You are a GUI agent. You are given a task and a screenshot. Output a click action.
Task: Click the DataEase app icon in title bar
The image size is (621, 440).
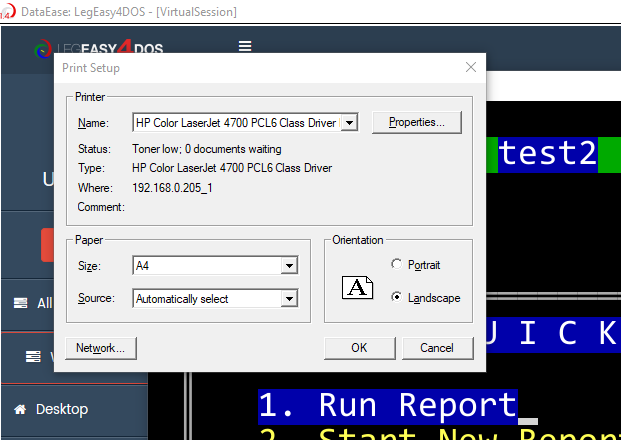coord(7,11)
